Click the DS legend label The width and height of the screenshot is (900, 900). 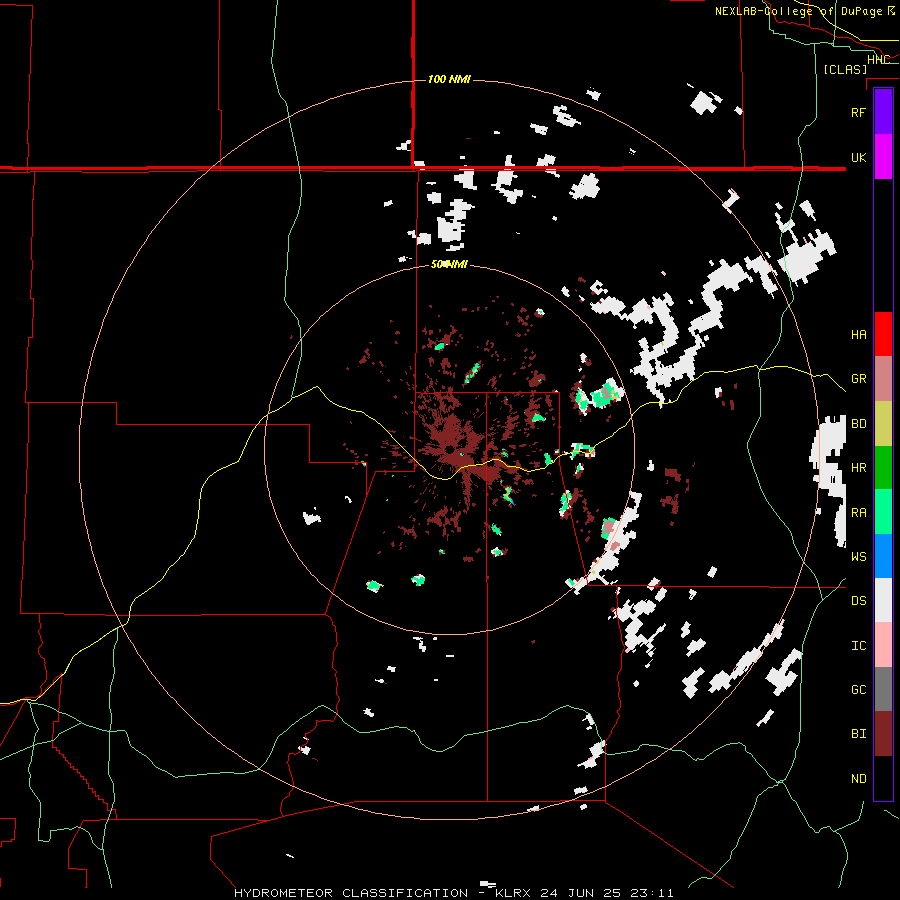point(859,601)
